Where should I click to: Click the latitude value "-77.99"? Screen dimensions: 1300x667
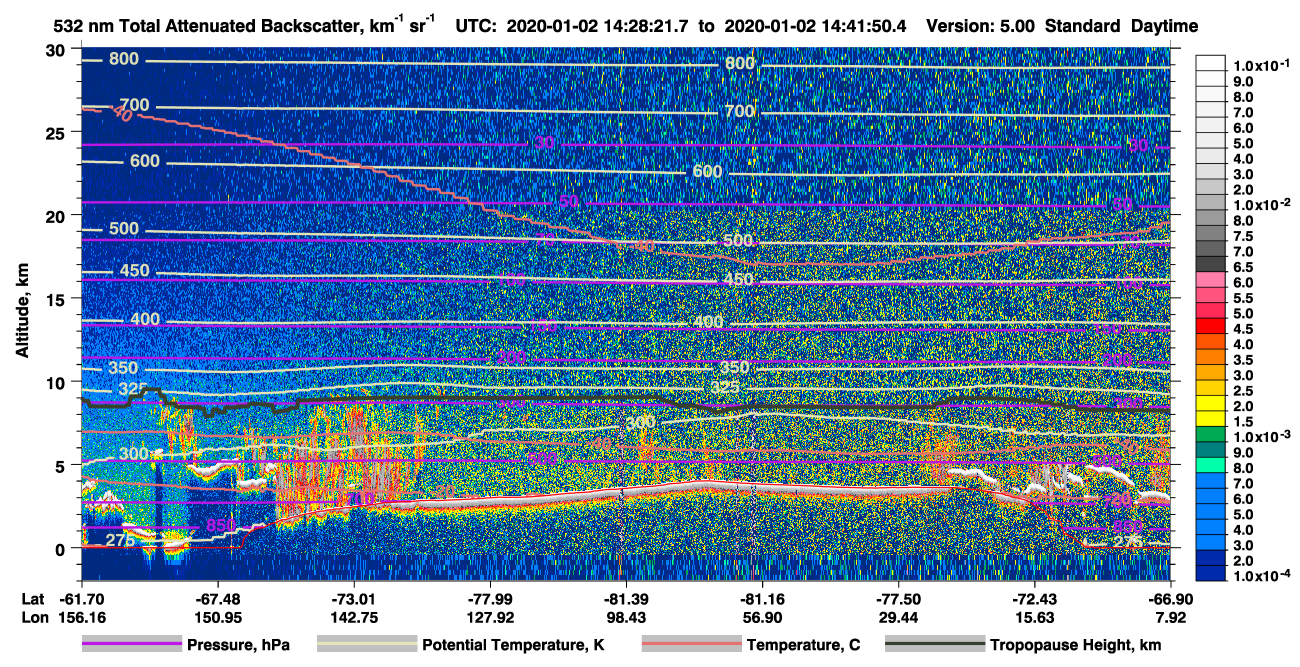coord(491,599)
